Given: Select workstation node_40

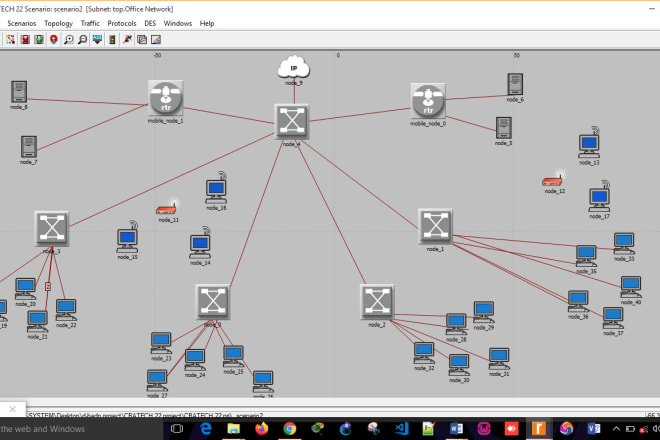Looking at the screenshot, I should coord(631,287).
